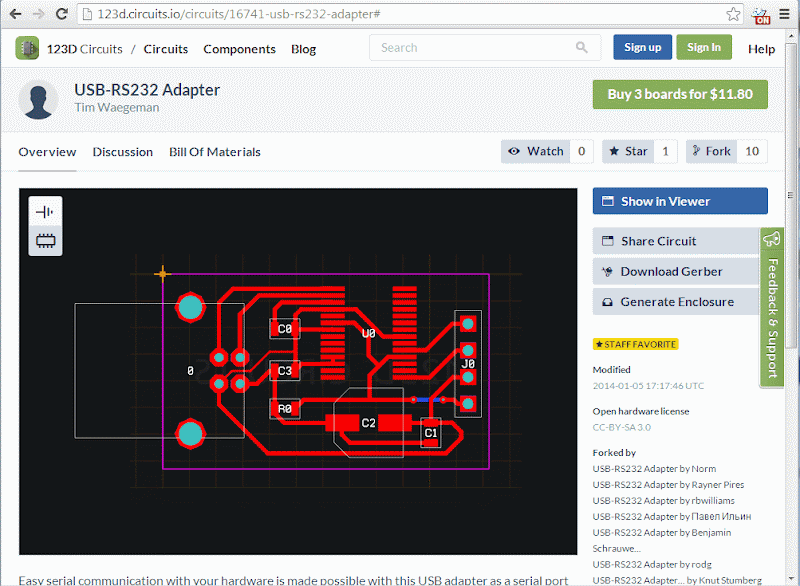The width and height of the screenshot is (800, 586).
Task: Click the STAFF FAVORITE badge
Action: 636,344
